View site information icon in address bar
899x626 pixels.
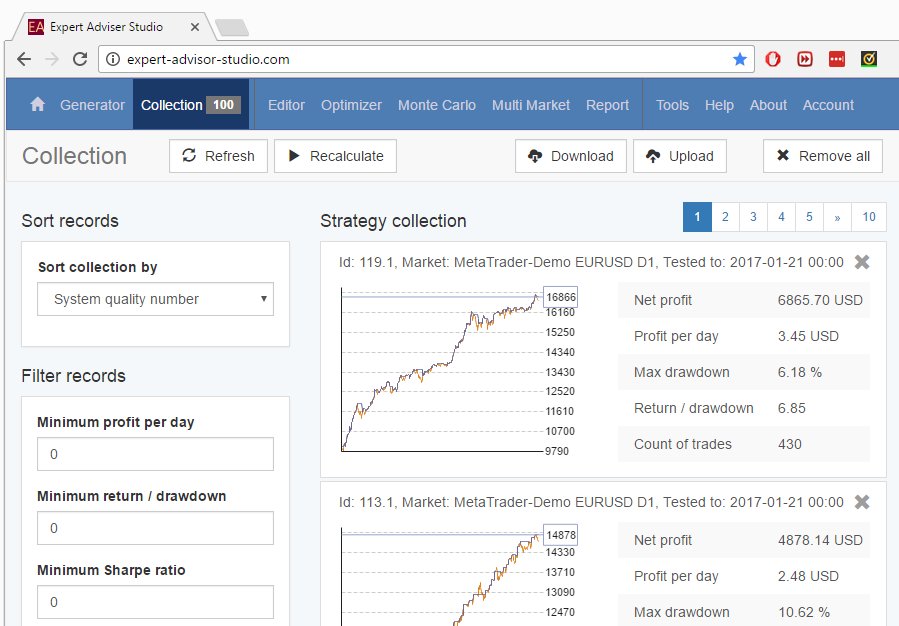(x=113, y=59)
